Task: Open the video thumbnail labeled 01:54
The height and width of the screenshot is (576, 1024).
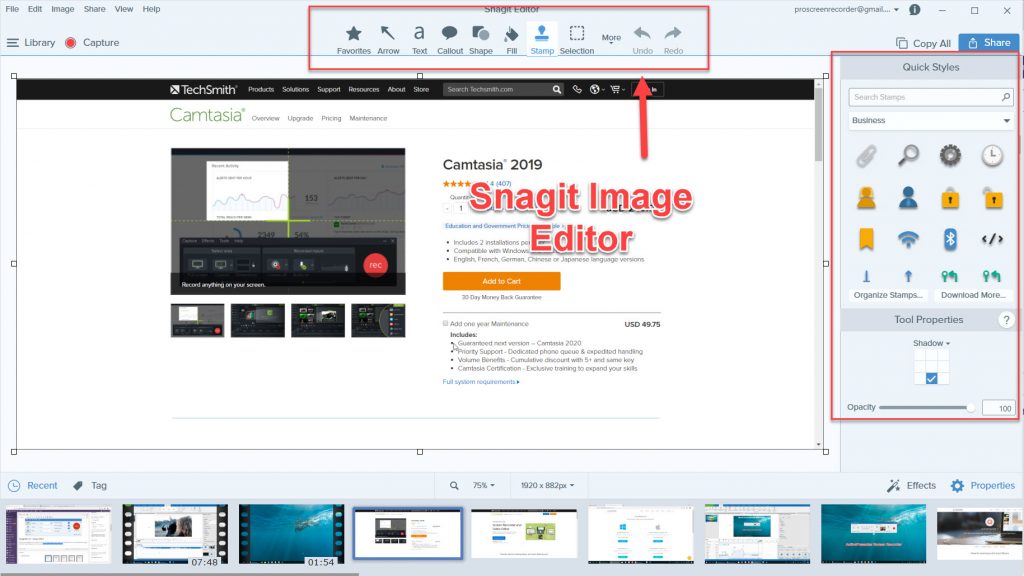Action: [x=291, y=534]
